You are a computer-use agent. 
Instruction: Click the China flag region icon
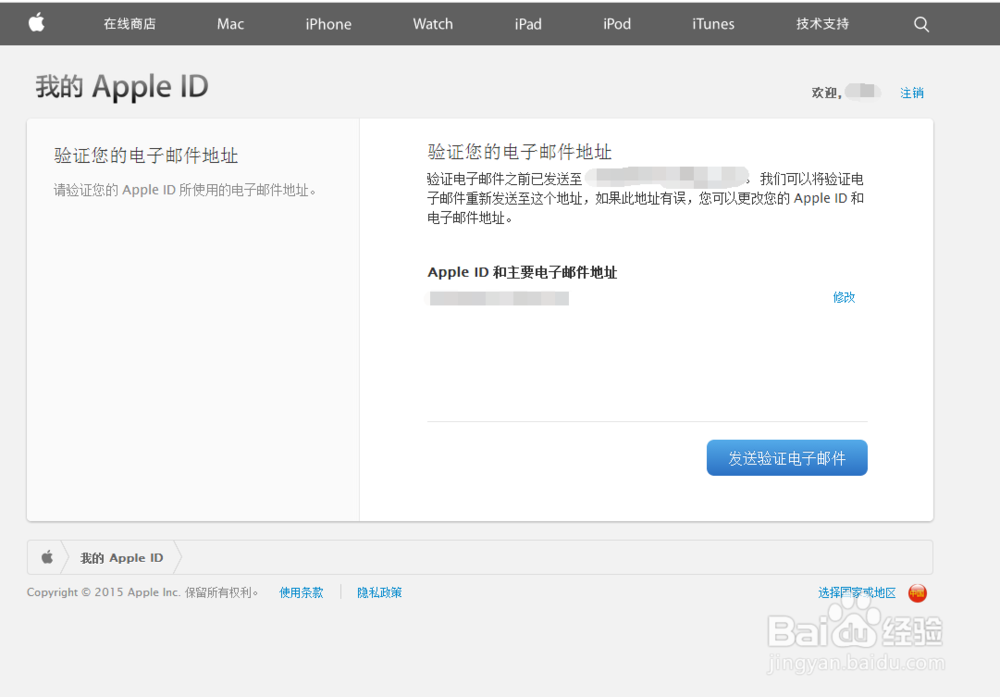click(x=917, y=593)
